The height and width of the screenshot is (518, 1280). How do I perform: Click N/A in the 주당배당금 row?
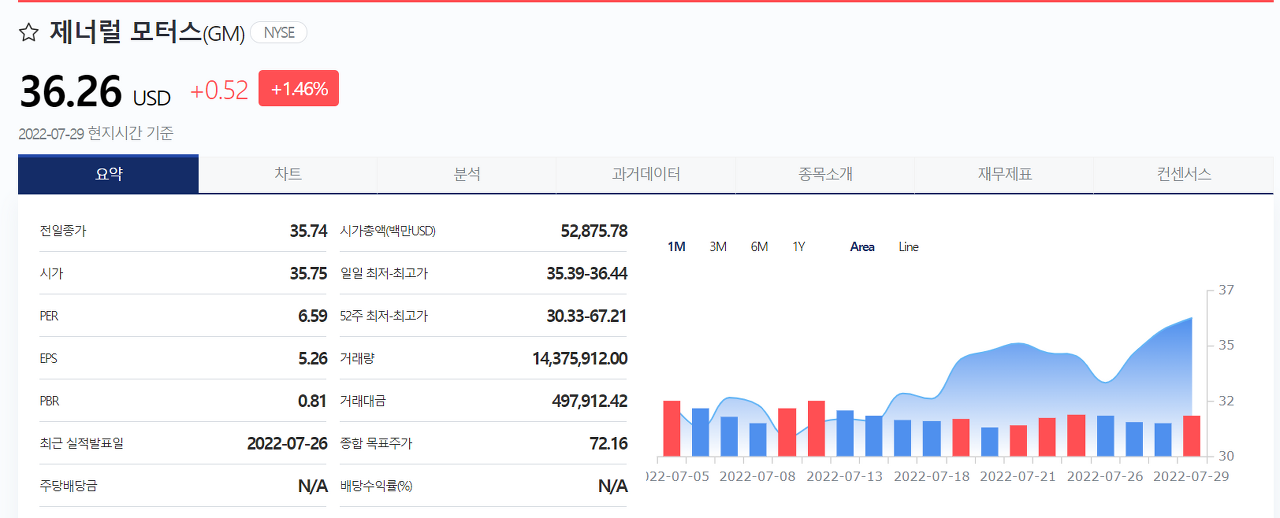(x=313, y=486)
